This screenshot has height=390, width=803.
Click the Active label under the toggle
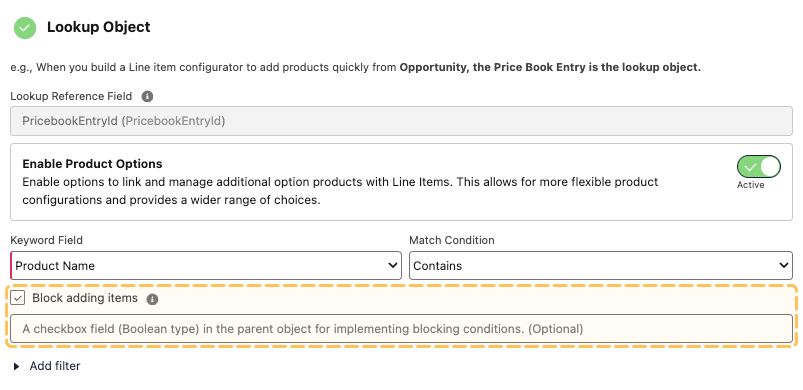click(750, 185)
